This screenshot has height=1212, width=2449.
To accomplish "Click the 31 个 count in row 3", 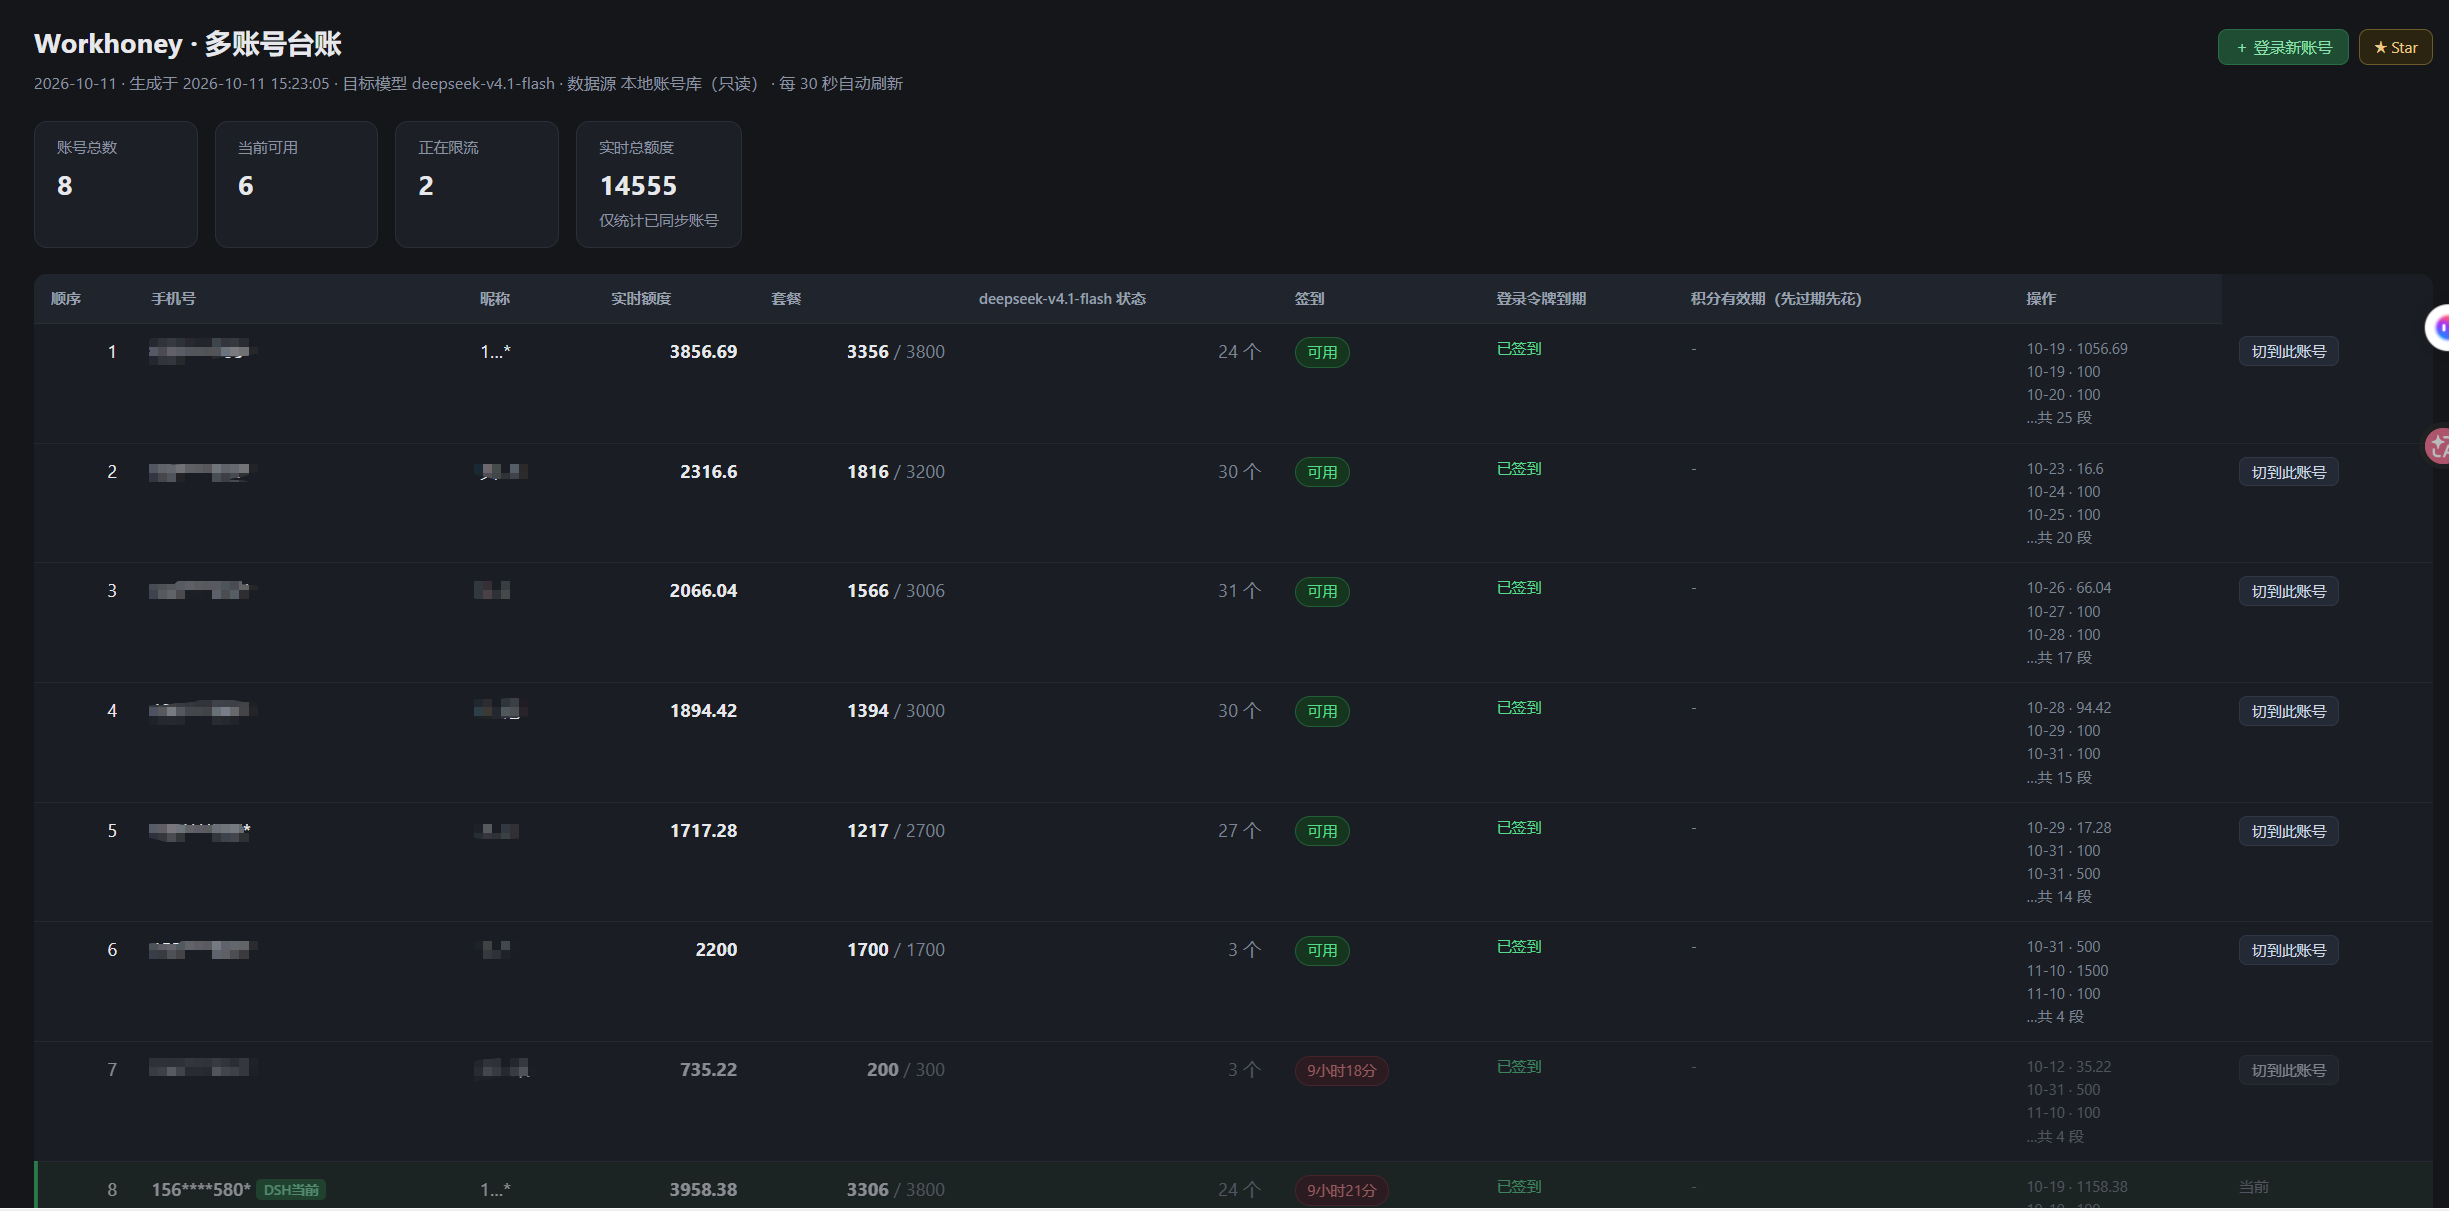I will [x=1240, y=591].
